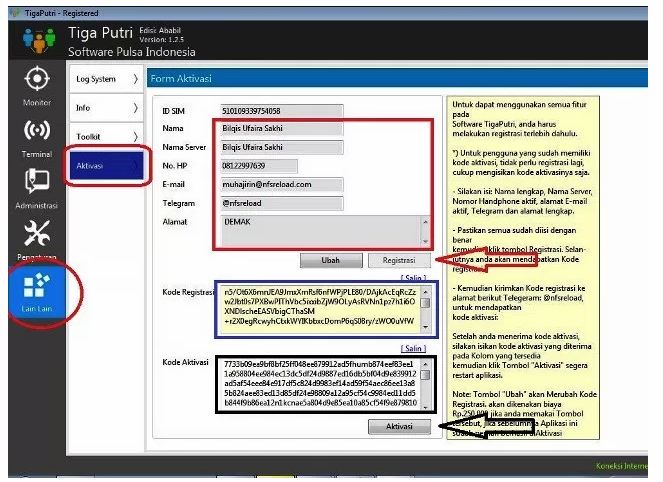Click inside the Alamat text area
The width and height of the screenshot is (663, 482).
(321, 231)
